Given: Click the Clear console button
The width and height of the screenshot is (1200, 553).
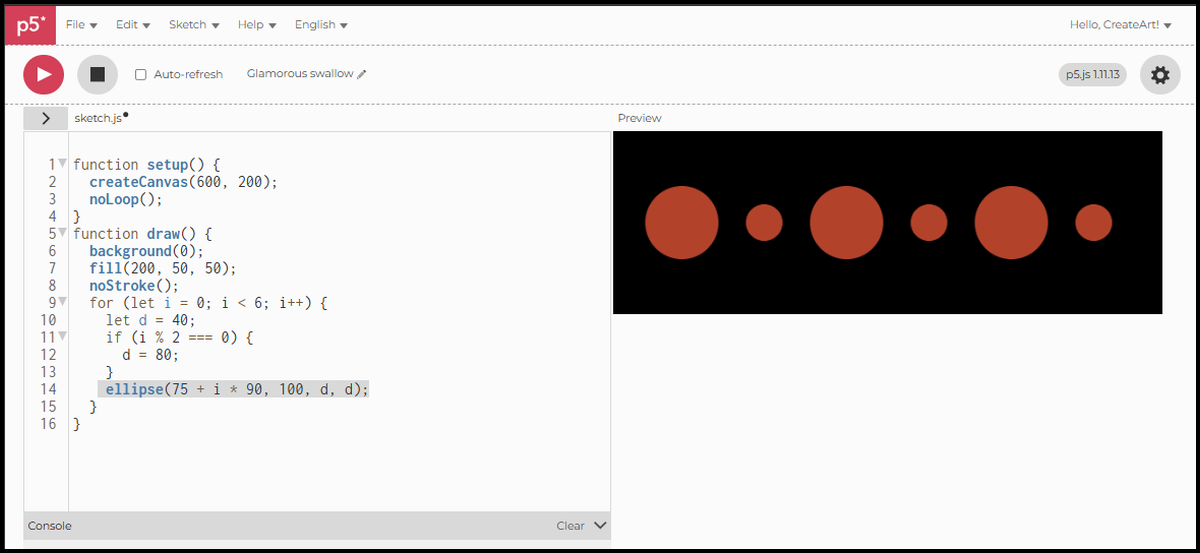Looking at the screenshot, I should coord(570,525).
